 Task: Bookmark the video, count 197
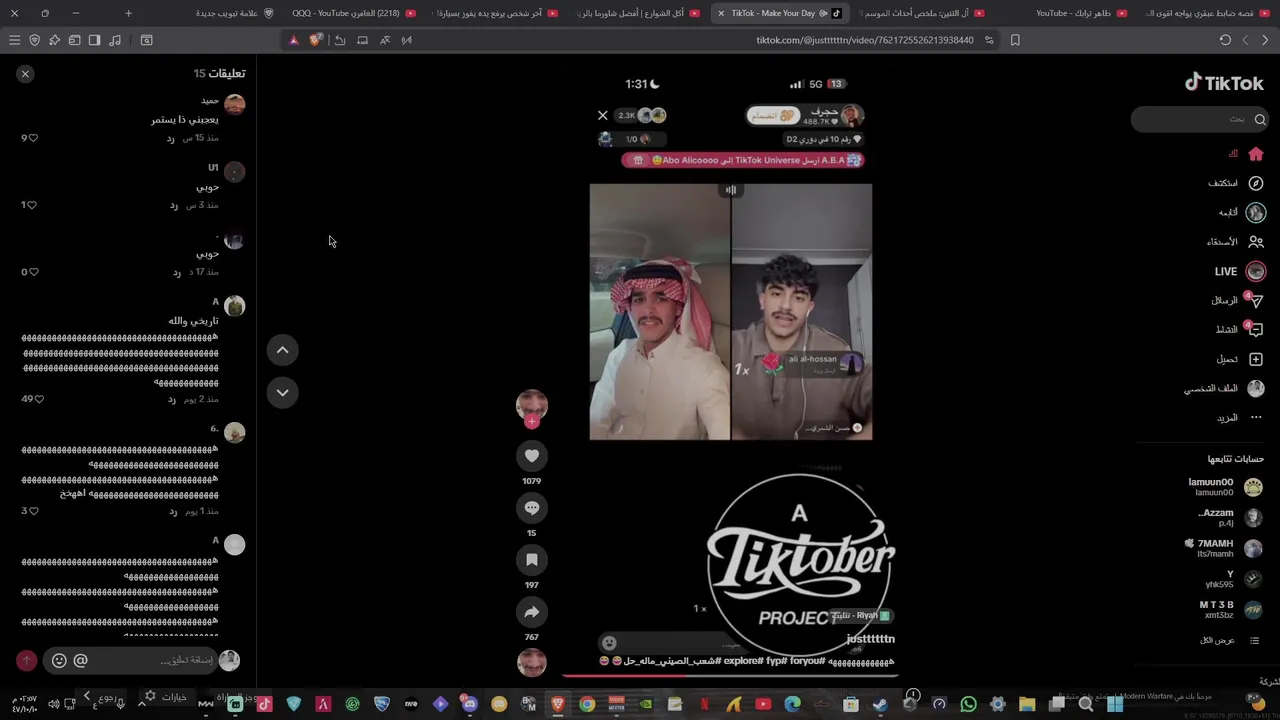532,560
